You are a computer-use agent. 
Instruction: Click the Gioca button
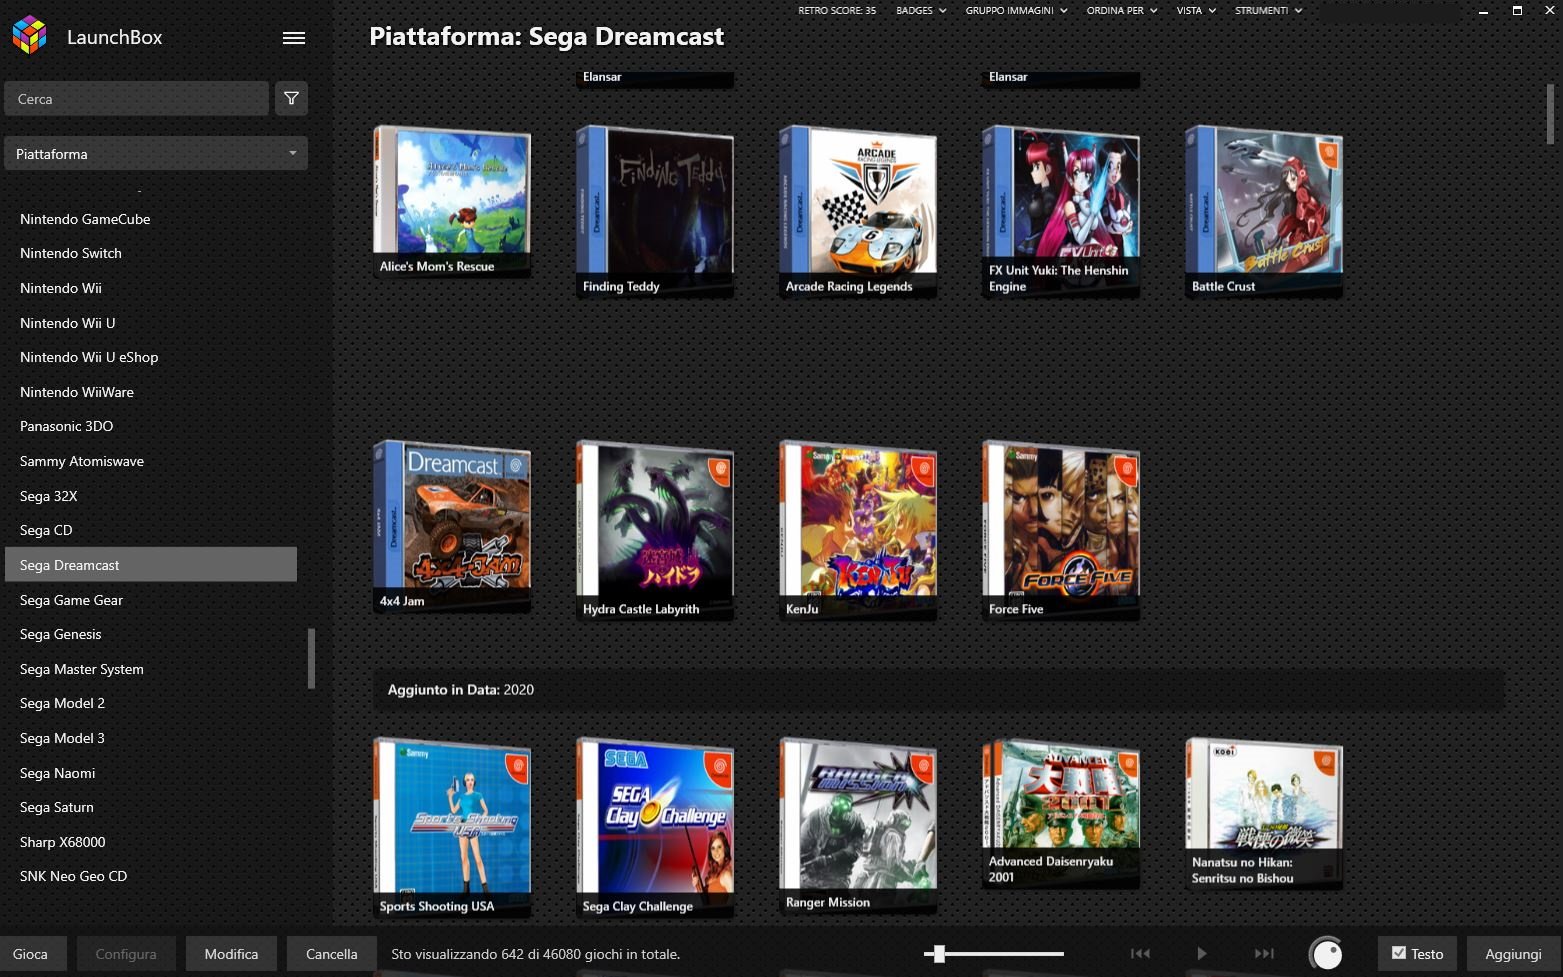point(30,954)
